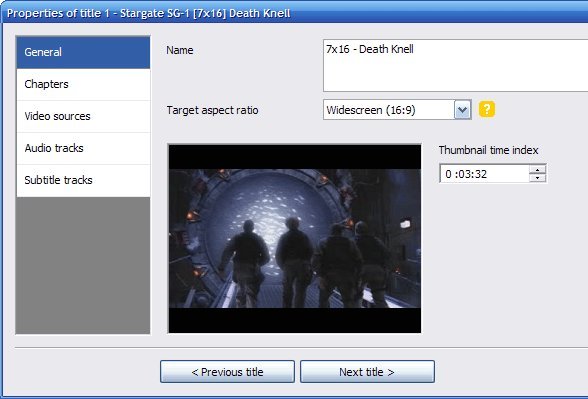Click the Name label text
The height and width of the screenshot is (399, 588).
point(180,50)
